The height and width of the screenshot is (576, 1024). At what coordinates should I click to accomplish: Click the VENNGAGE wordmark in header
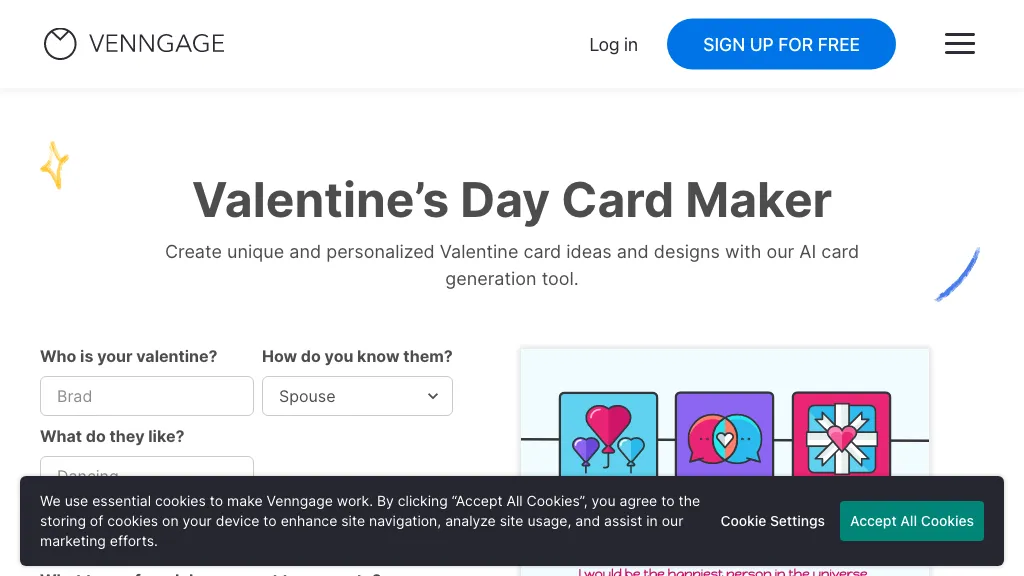(x=156, y=44)
